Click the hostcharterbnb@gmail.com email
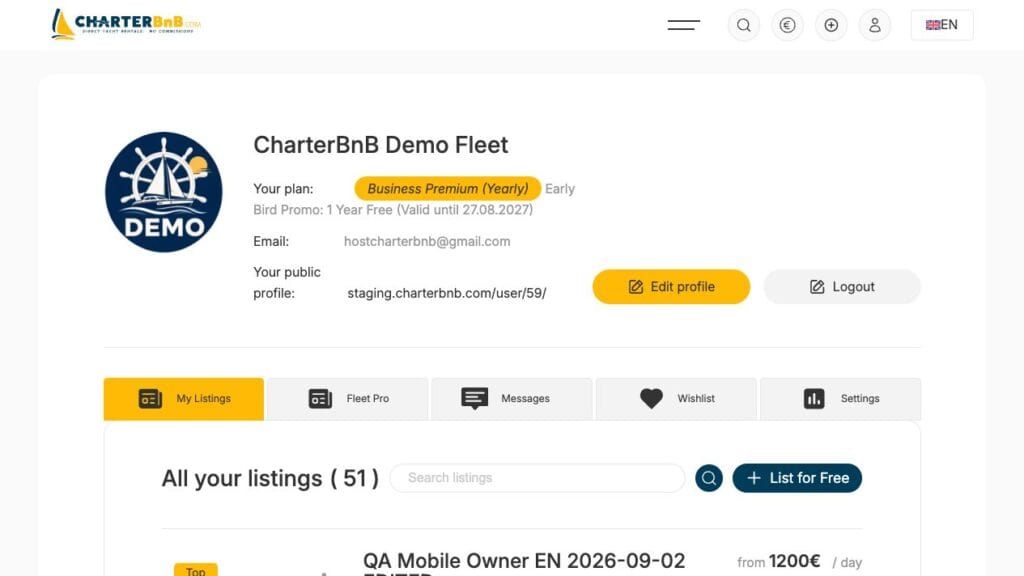Image resolution: width=1024 pixels, height=576 pixels. (427, 241)
